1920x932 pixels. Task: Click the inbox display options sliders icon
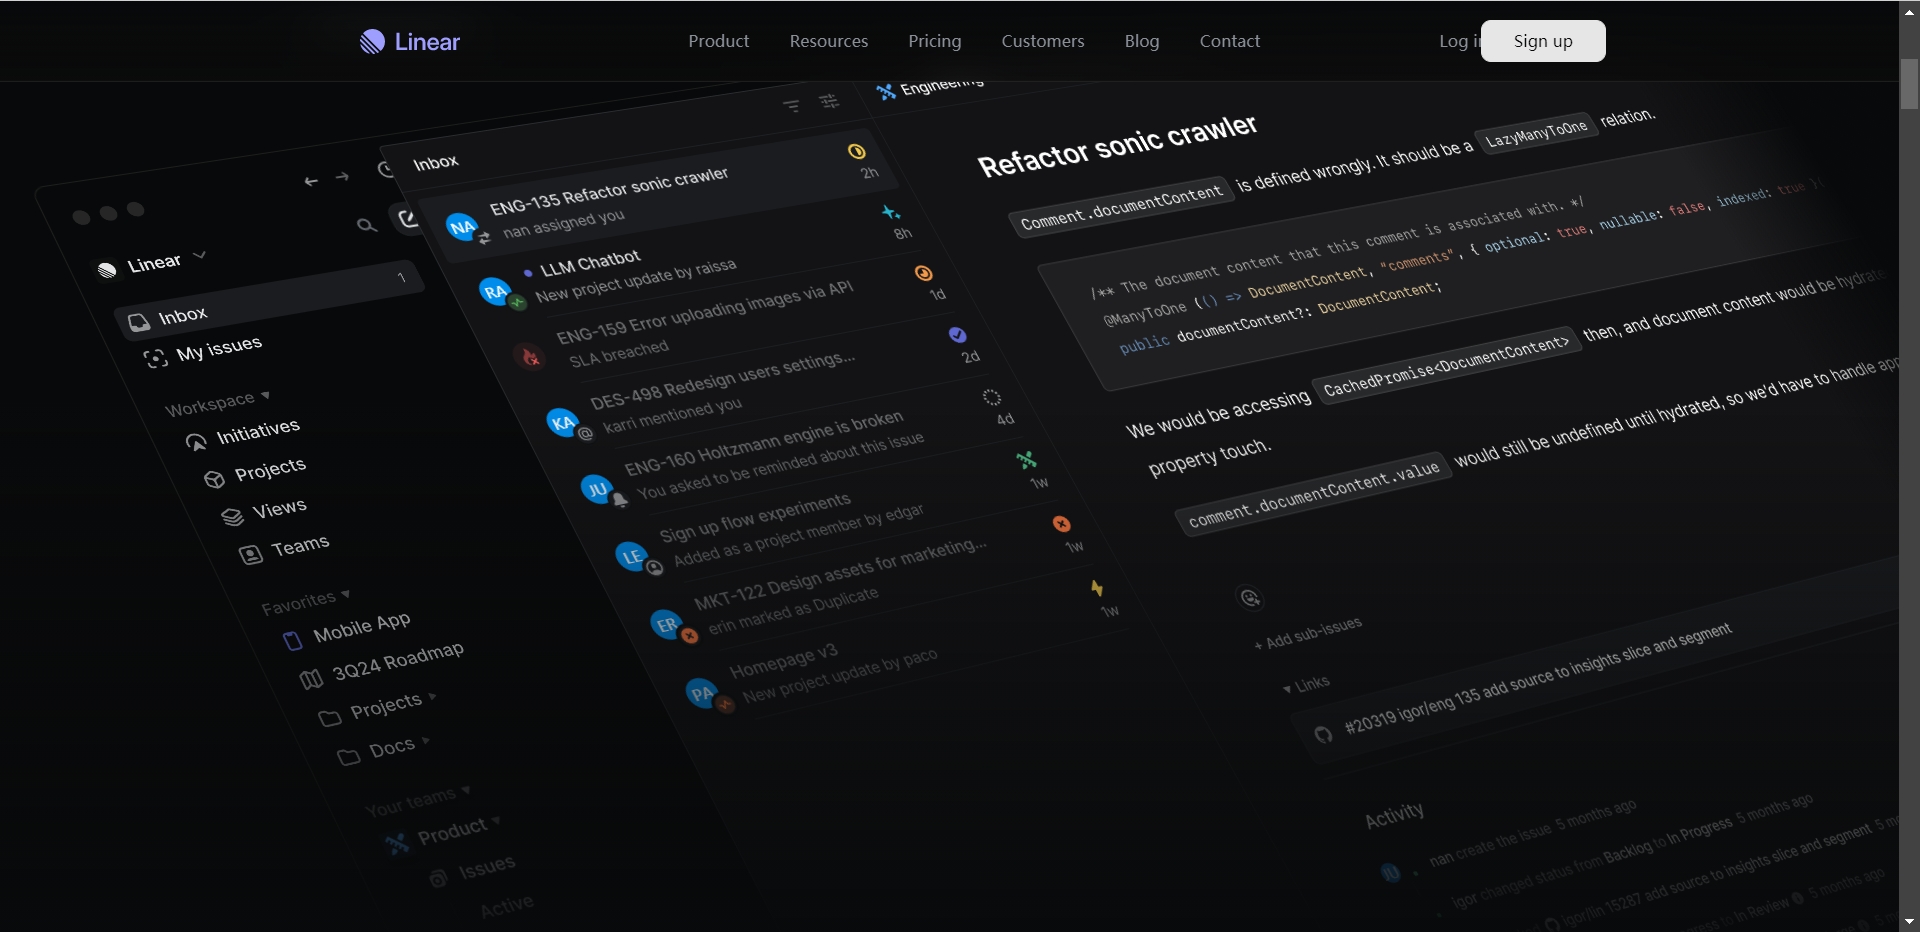(x=829, y=101)
